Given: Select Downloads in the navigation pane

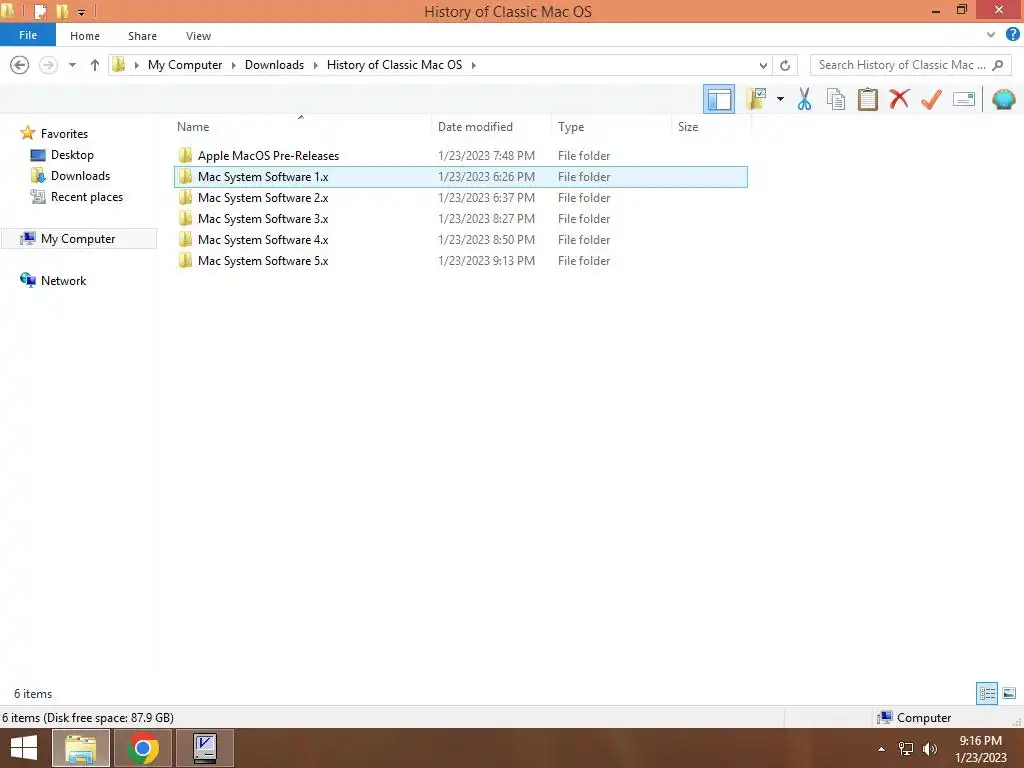Looking at the screenshot, I should [80, 176].
